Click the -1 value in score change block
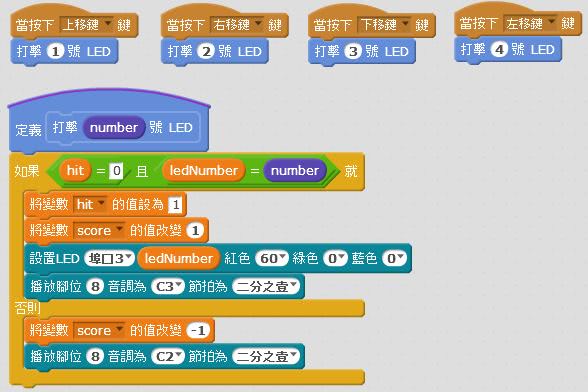 [198, 330]
